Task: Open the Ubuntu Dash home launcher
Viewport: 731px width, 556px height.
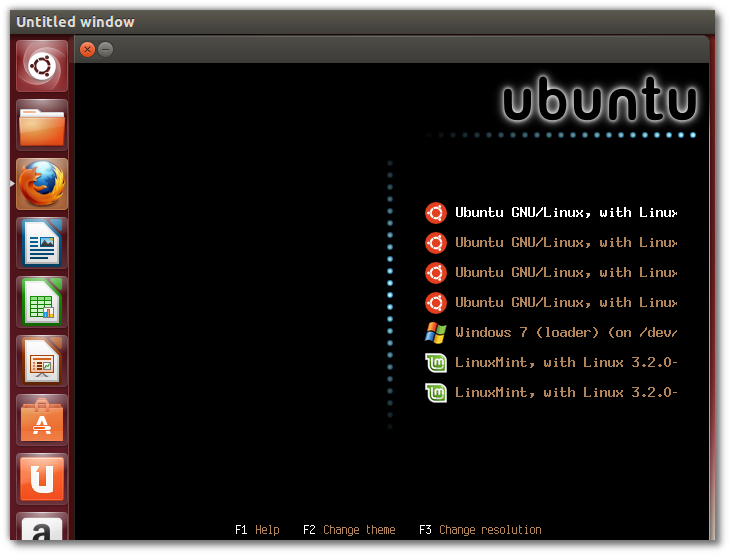Action: 42,66
